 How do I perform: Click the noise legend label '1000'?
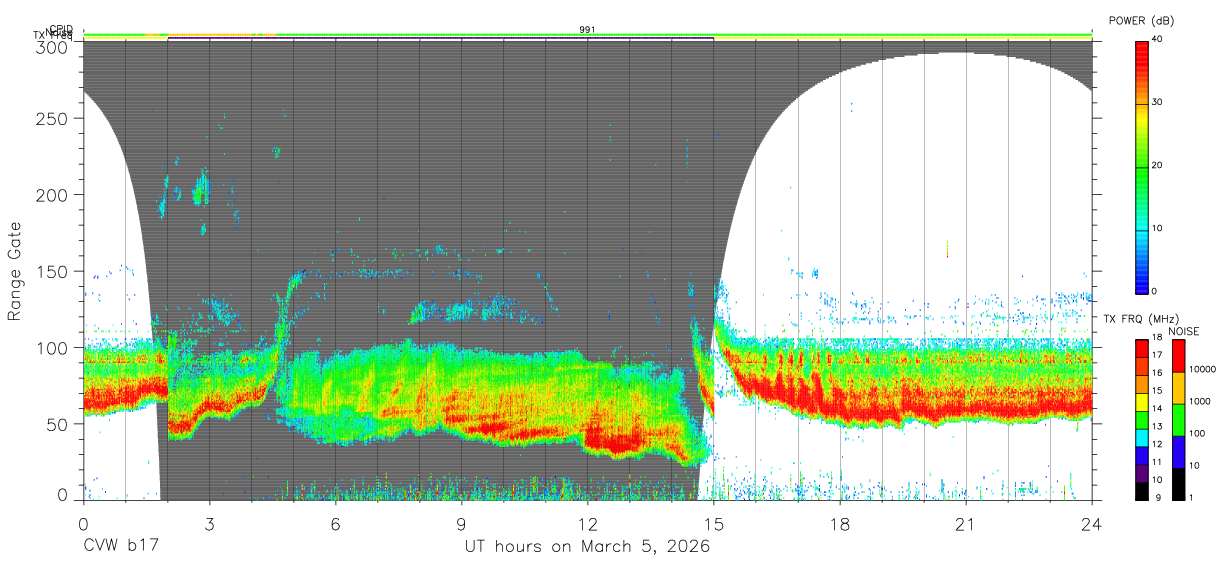(1199, 402)
